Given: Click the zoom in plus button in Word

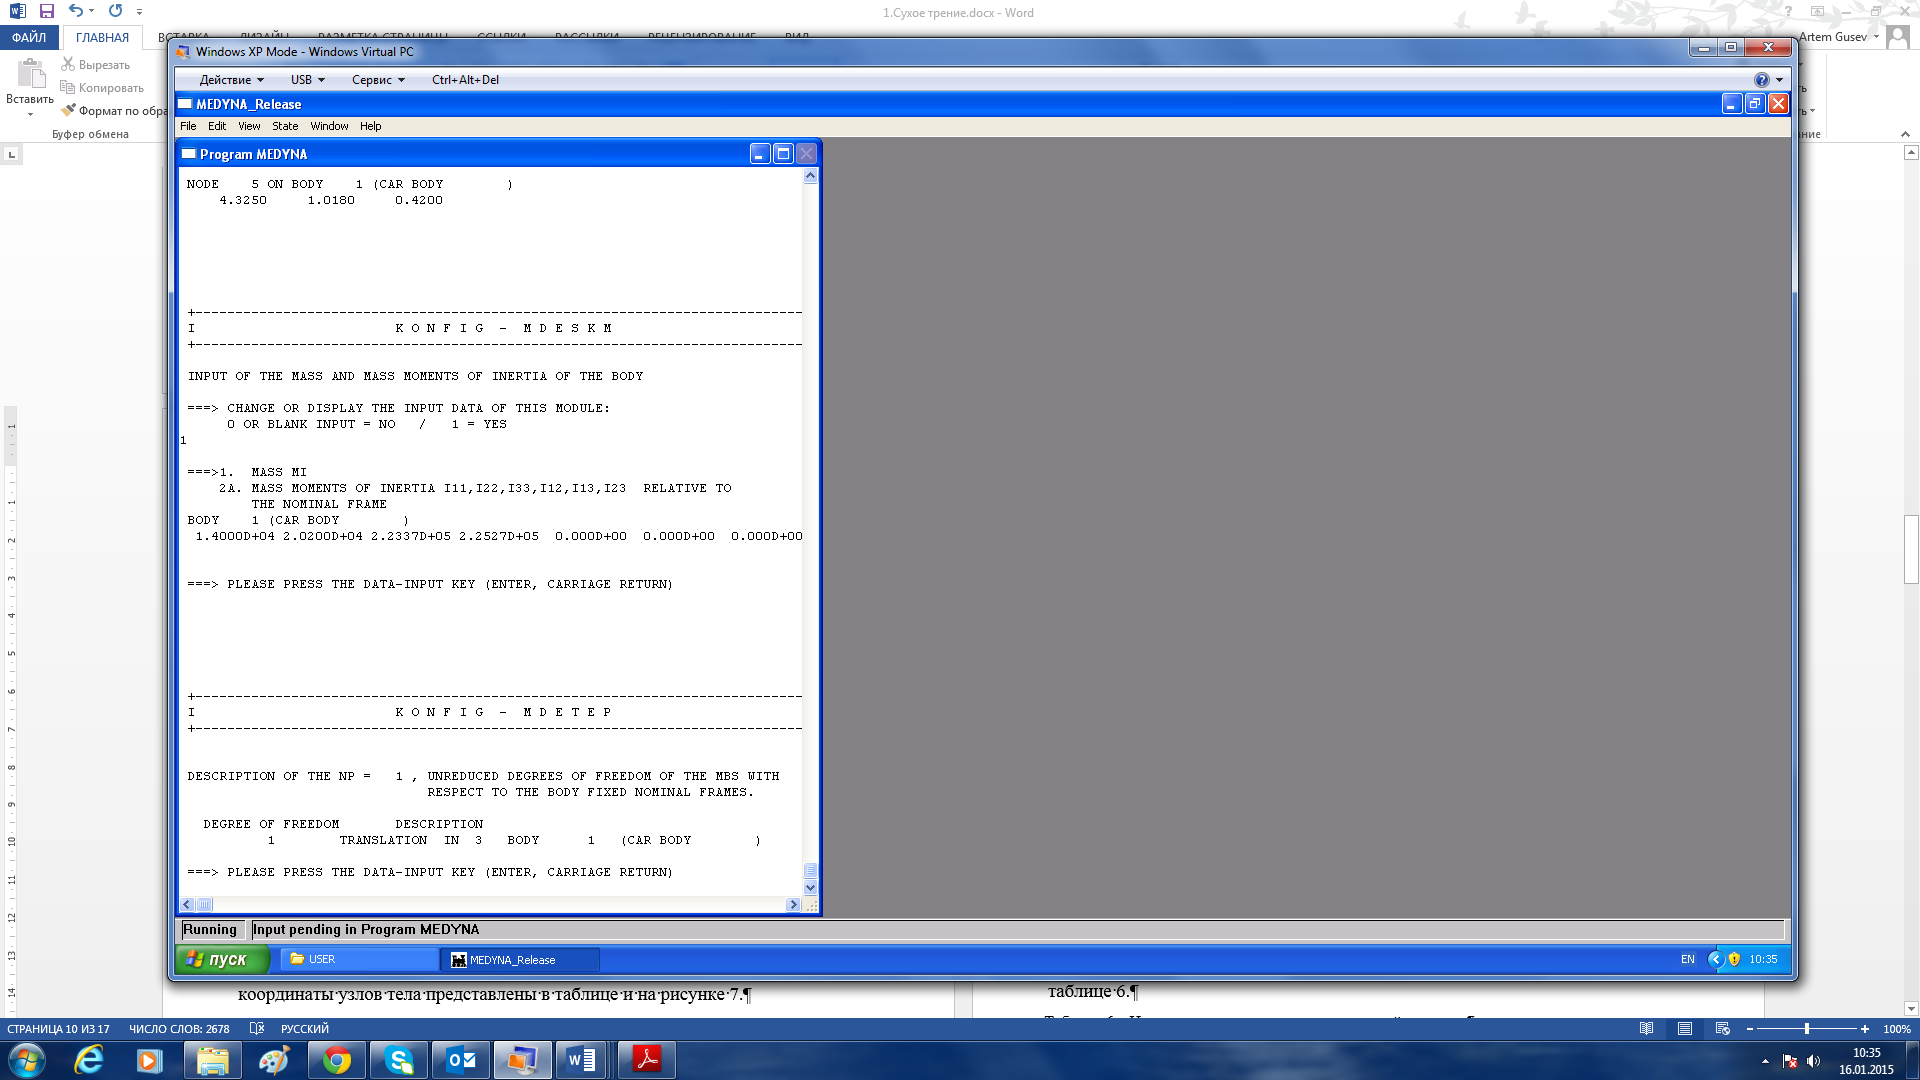Looking at the screenshot, I should [1864, 1028].
